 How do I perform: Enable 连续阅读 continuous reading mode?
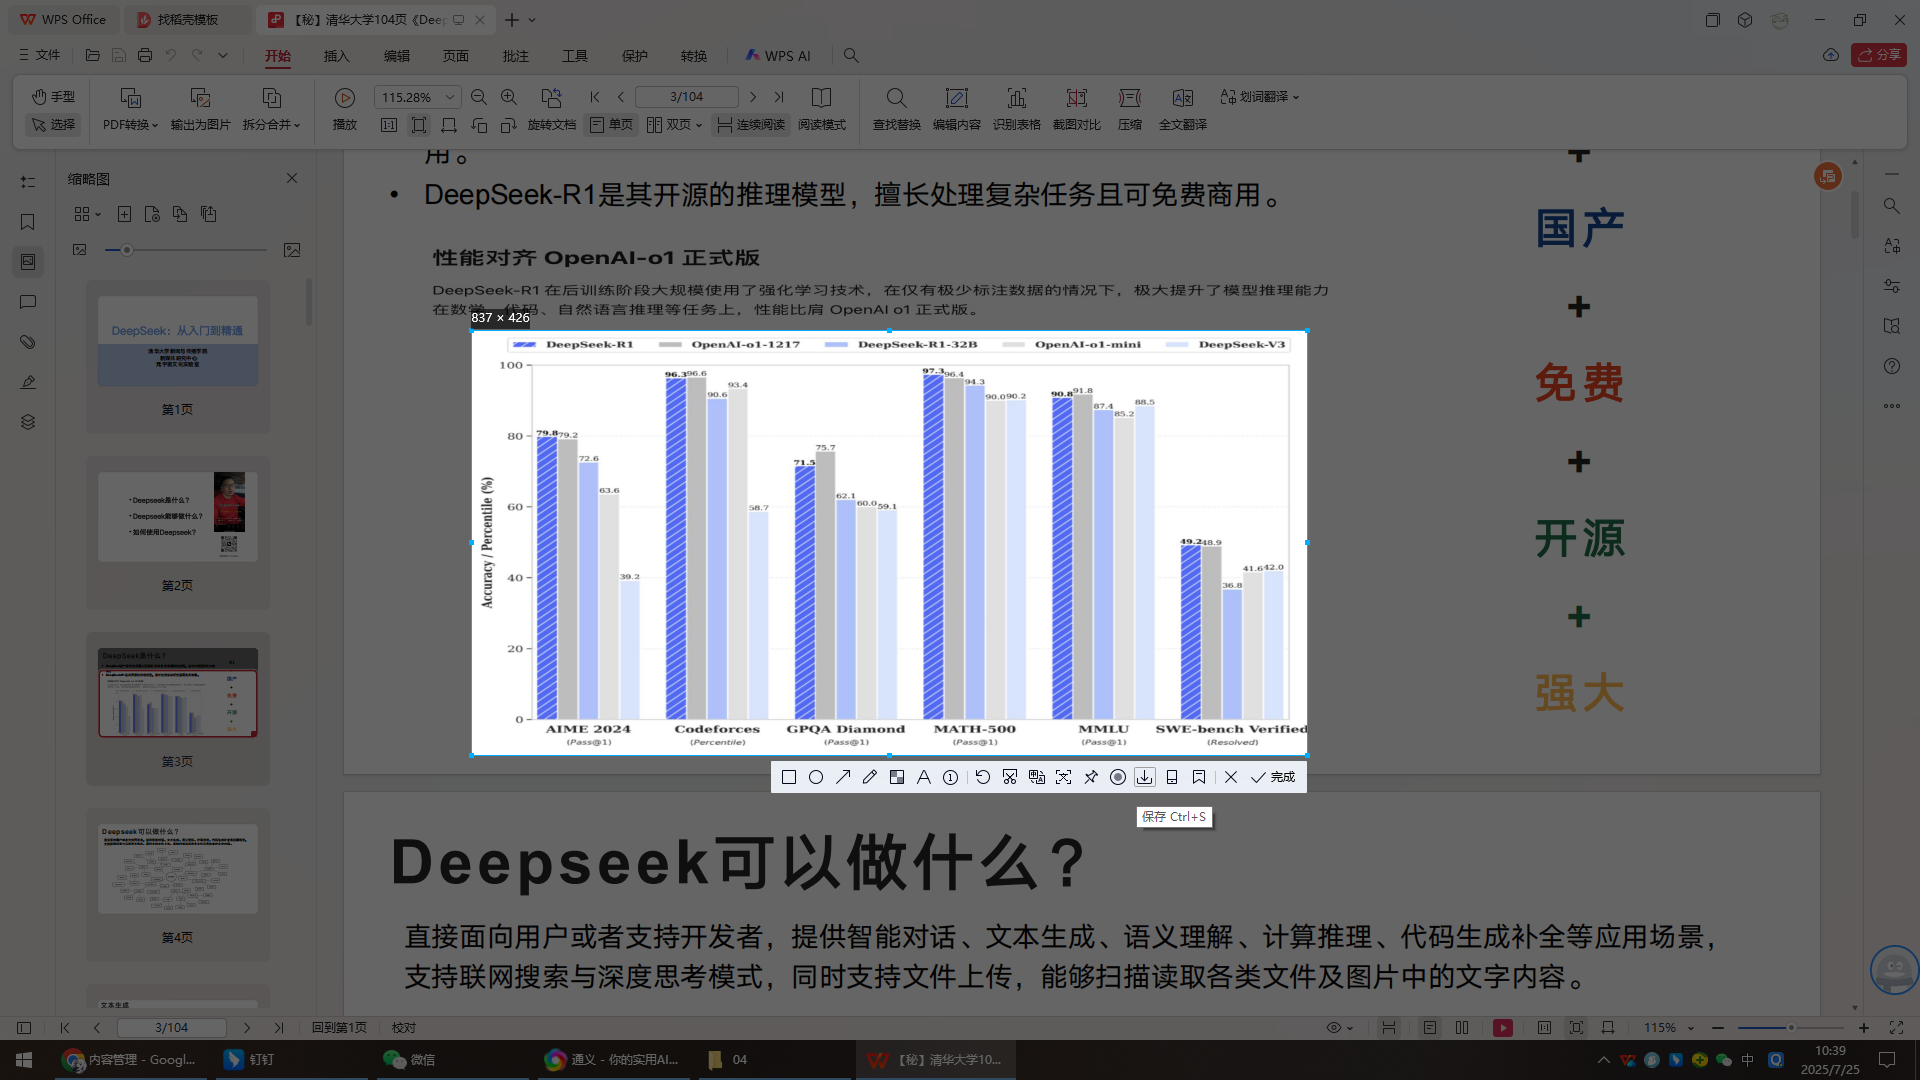[x=749, y=124]
